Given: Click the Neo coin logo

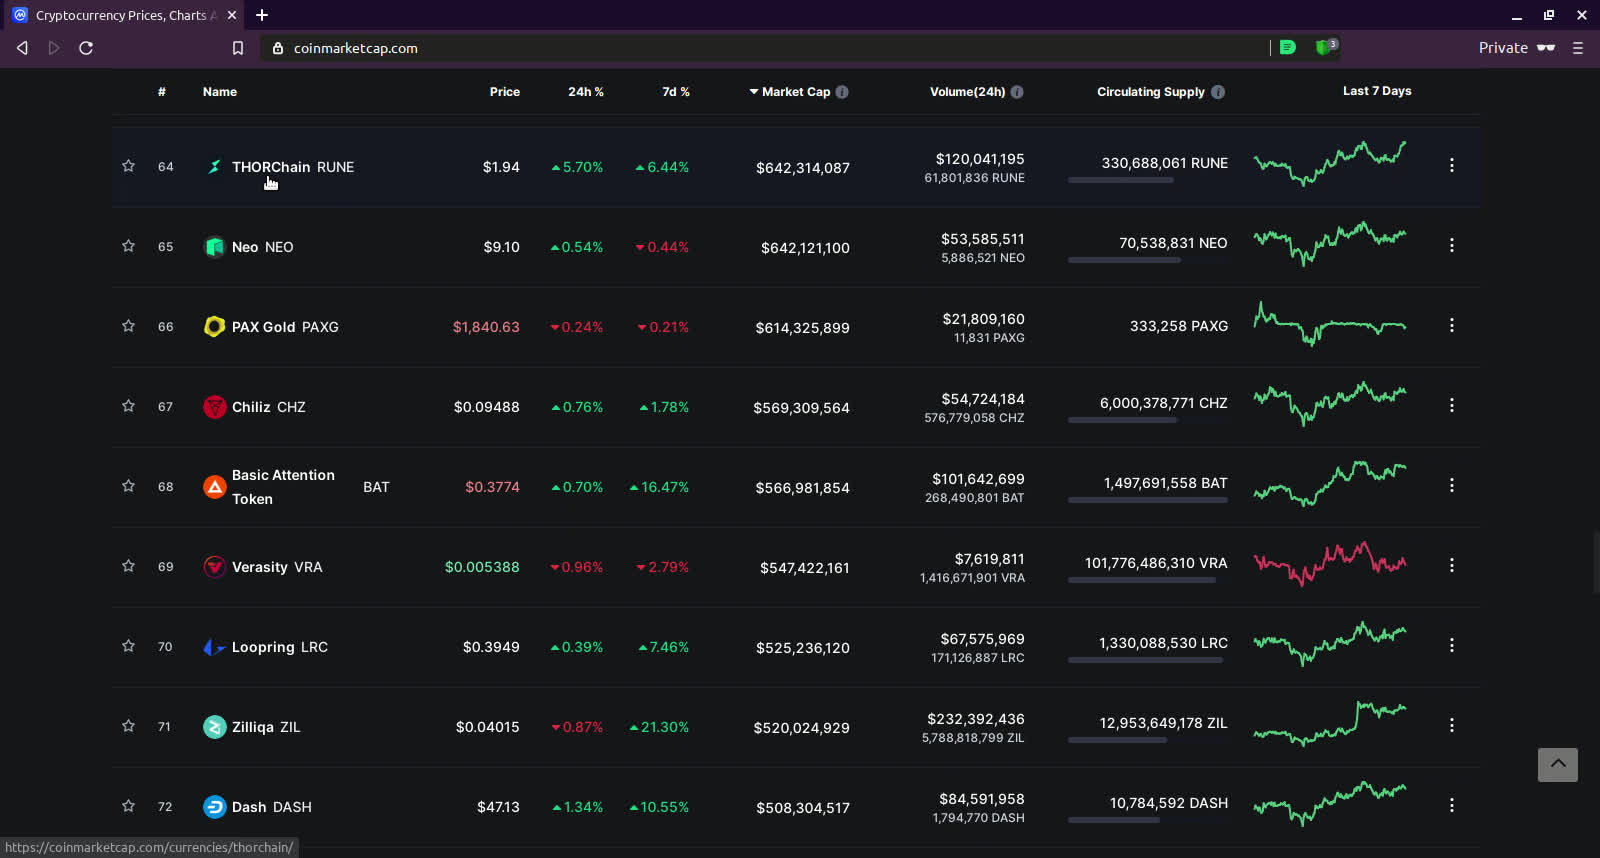Looking at the screenshot, I should click(x=214, y=247).
